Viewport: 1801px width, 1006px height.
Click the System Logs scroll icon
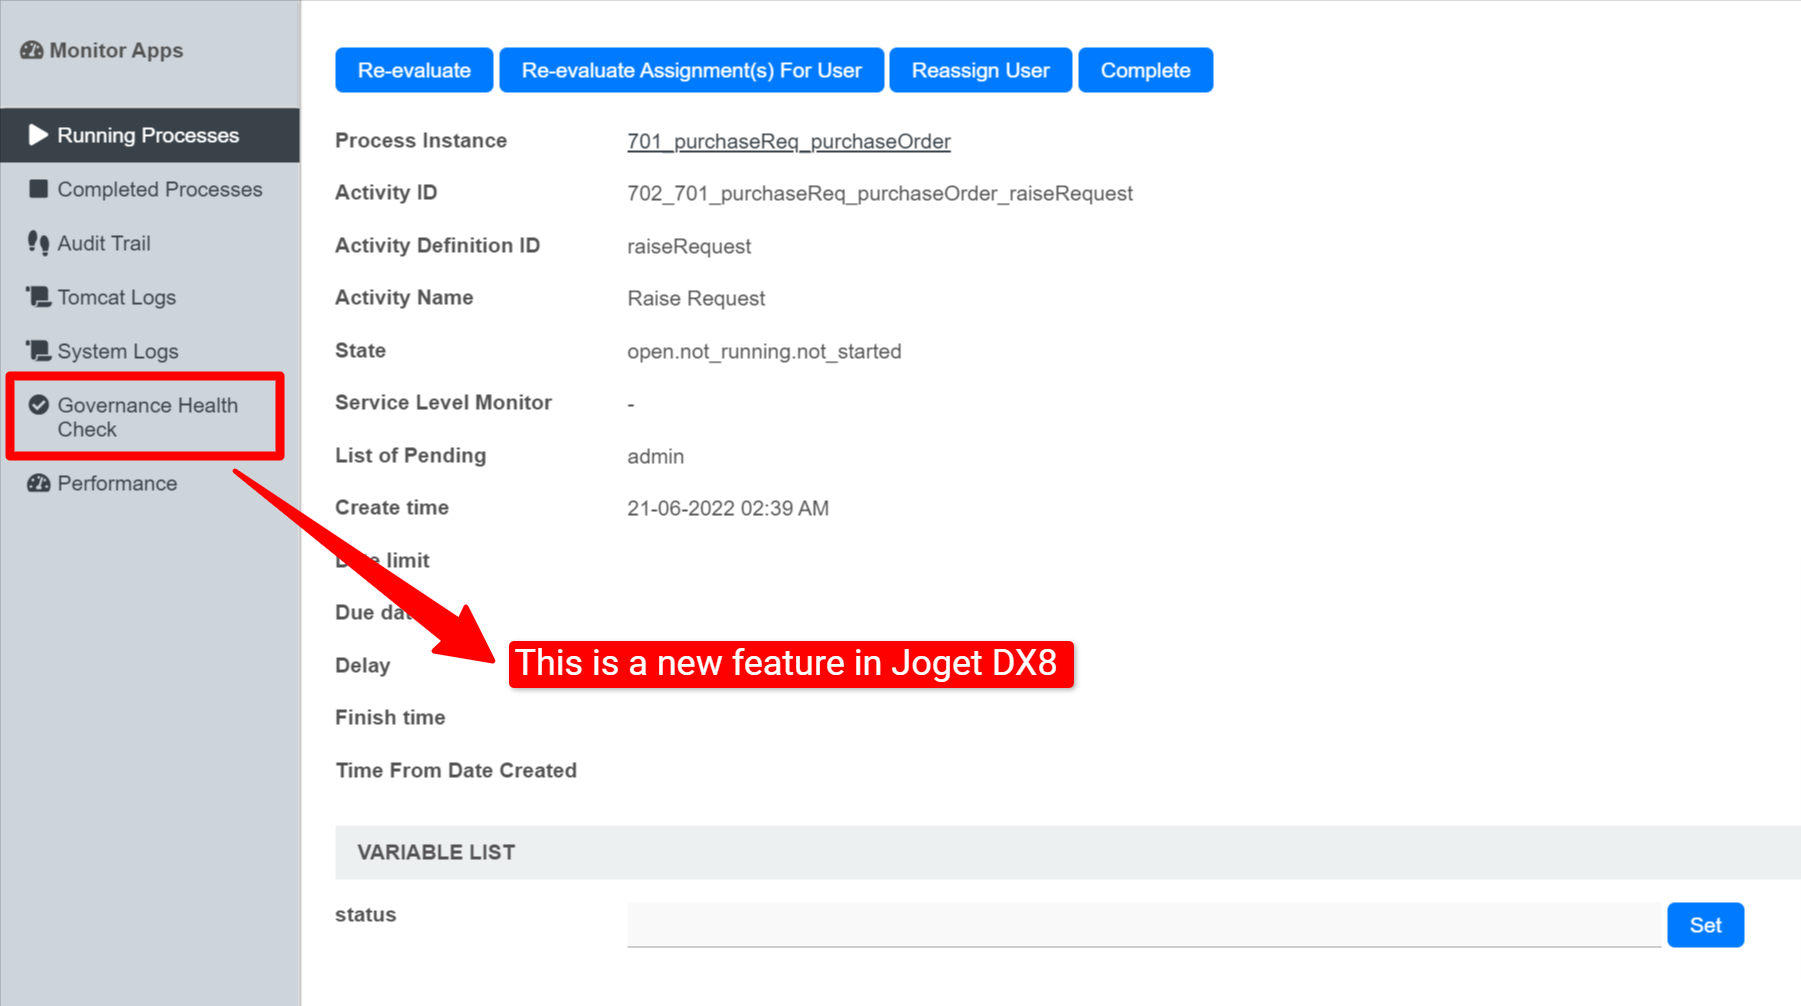coord(38,351)
